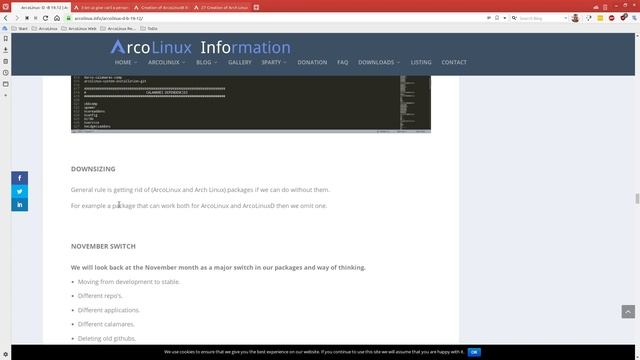Open the ArcoLinux bookmarks folder

(x=44, y=29)
